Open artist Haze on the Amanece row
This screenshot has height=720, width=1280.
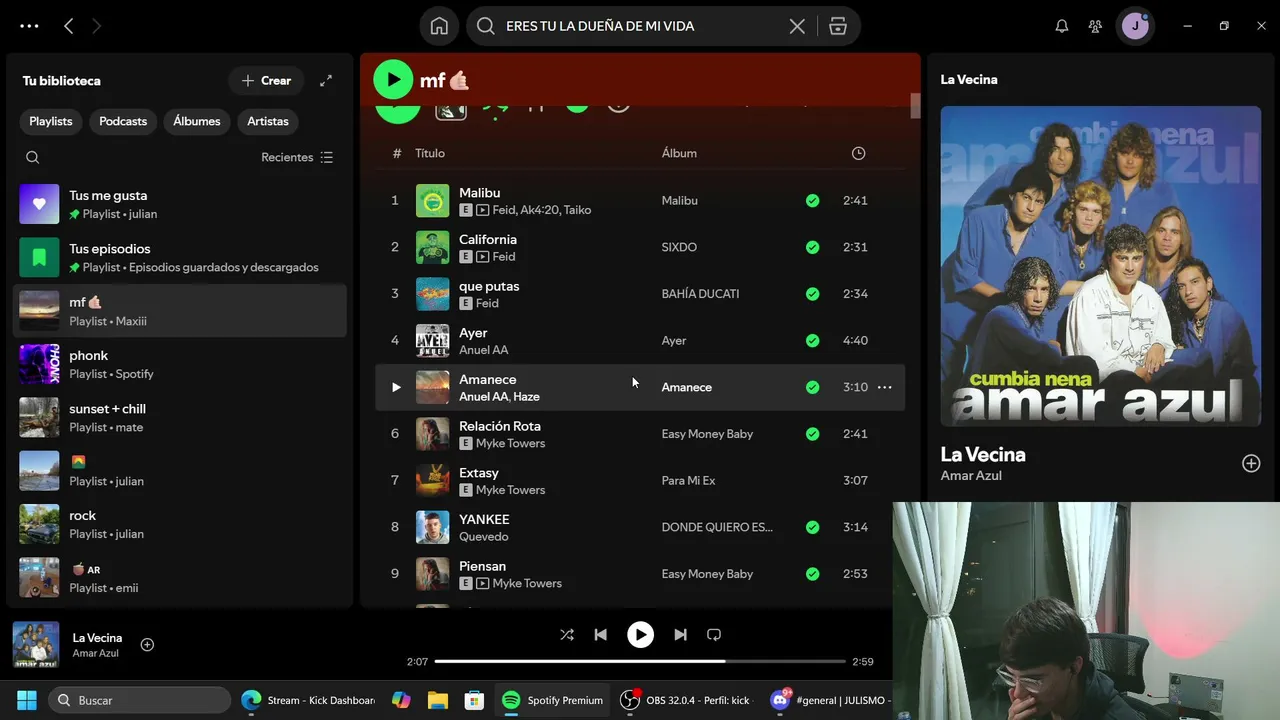coord(527,397)
